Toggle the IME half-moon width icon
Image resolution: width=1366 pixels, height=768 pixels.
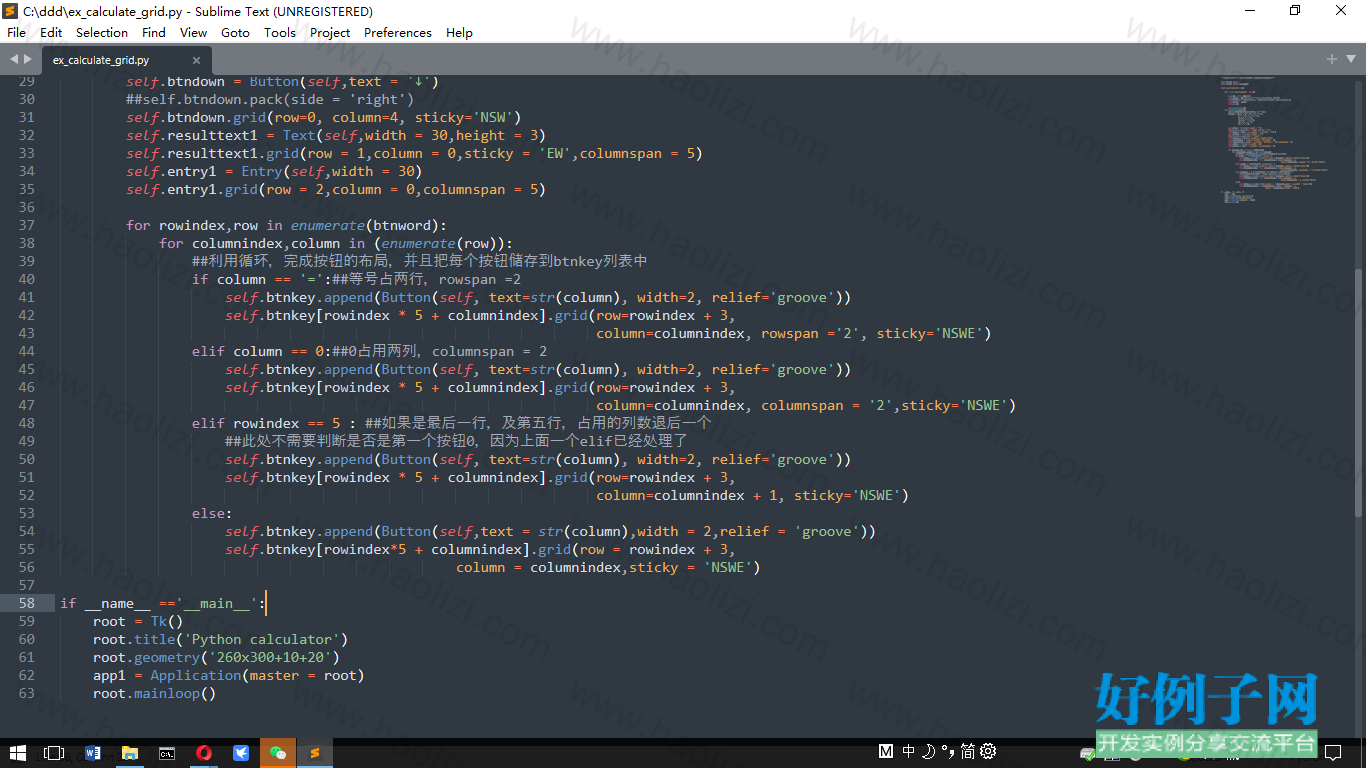tap(928, 751)
